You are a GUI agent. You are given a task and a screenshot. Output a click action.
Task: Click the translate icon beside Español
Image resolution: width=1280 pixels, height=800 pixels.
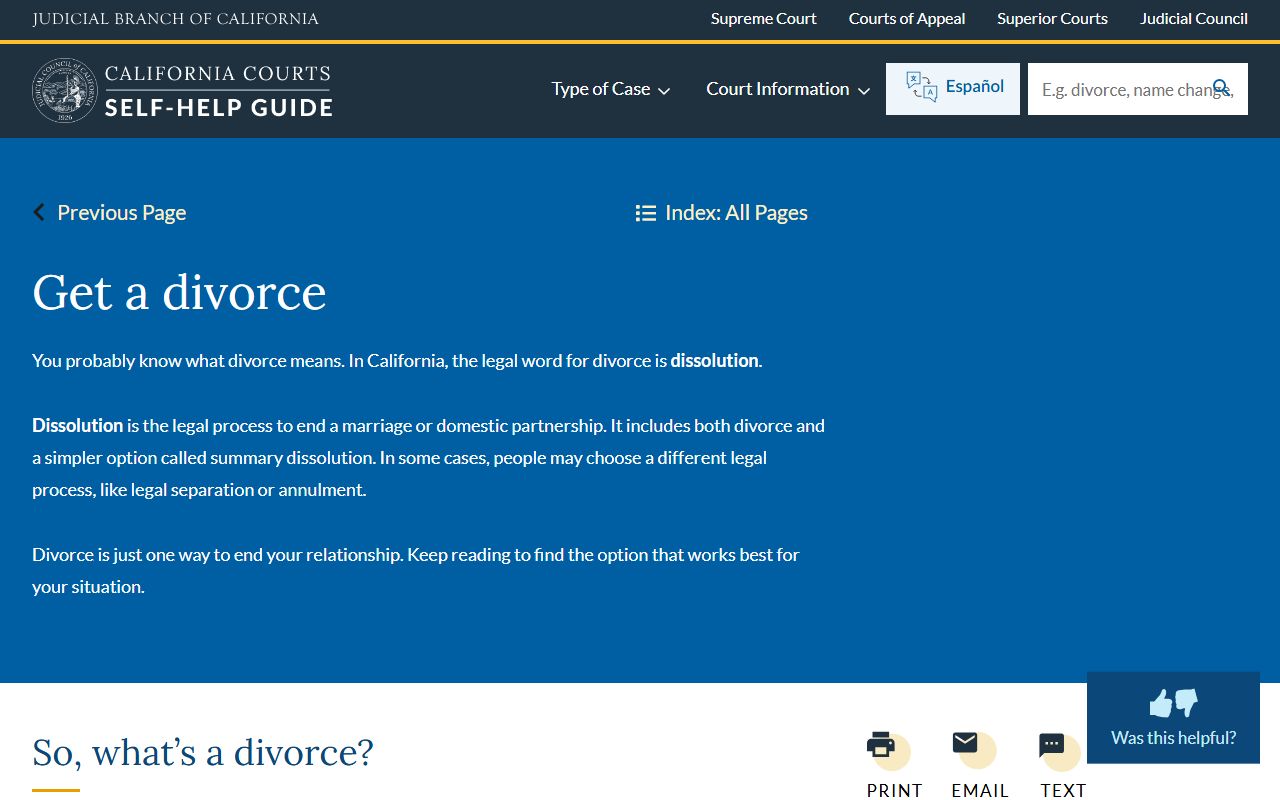coord(921,87)
